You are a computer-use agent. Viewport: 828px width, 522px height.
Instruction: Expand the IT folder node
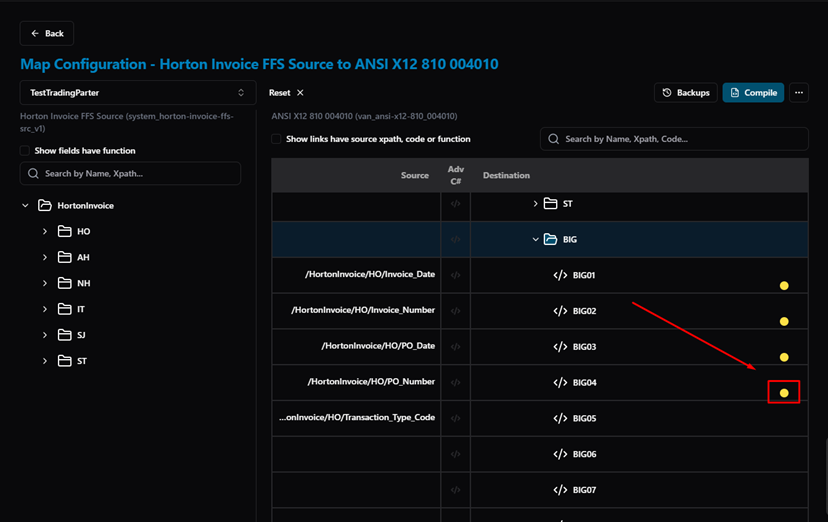45,309
